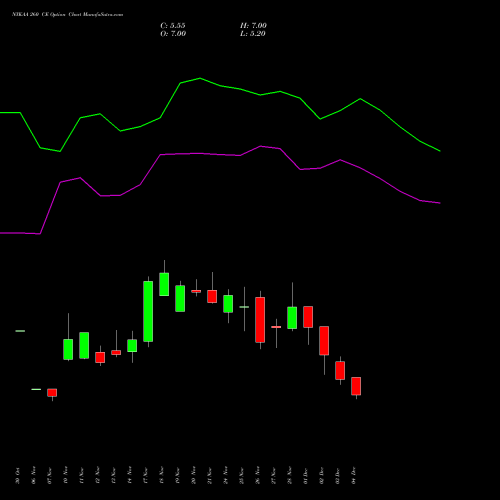Click the large red candlestick for 26 Nov

(x=260, y=320)
